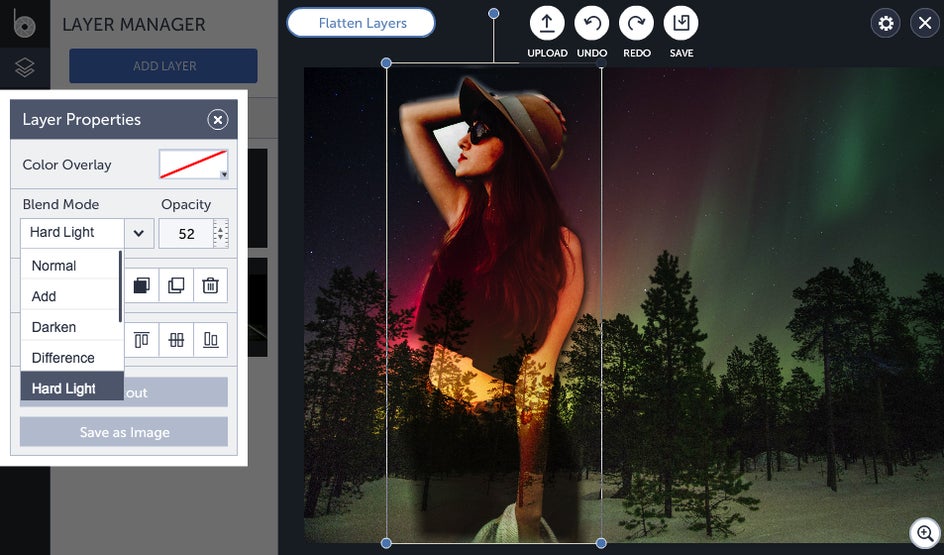Close the editor with top-right X
The width and height of the screenshot is (944, 555).
pos(925,23)
